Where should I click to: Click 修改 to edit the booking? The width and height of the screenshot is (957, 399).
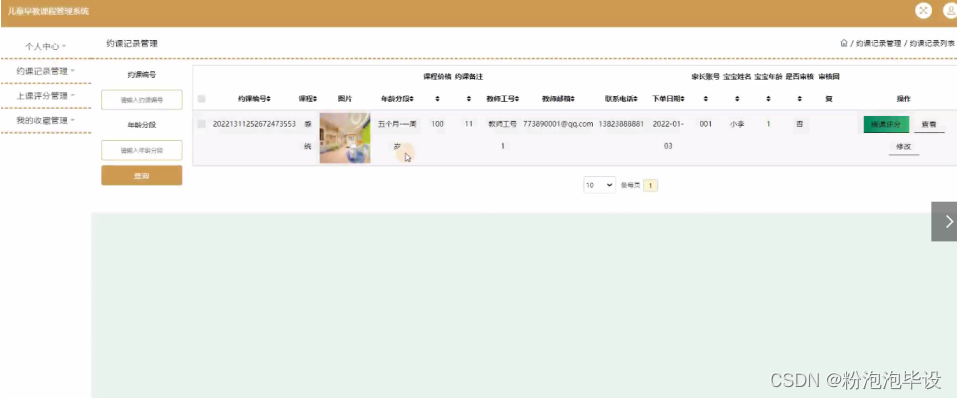tap(904, 147)
